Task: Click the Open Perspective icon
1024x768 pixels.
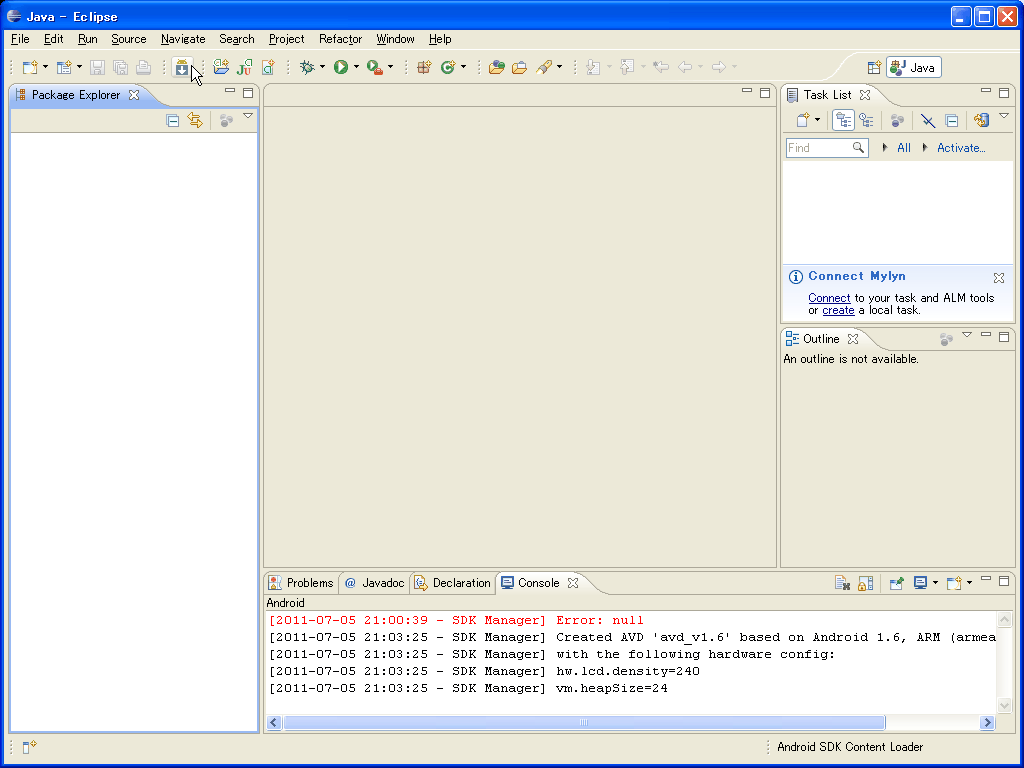Action: pyautogui.click(x=874, y=67)
